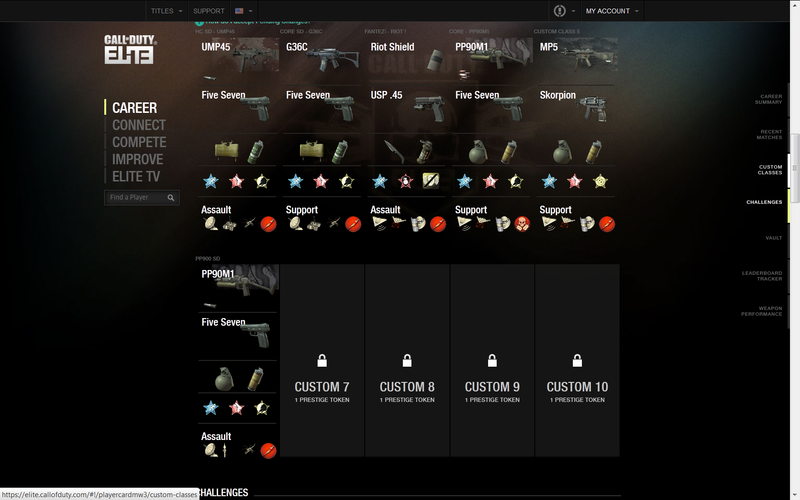Jump to CUSTOM CLASSES in right sidebar
Image resolution: width=800 pixels, height=500 pixels.
click(770, 170)
